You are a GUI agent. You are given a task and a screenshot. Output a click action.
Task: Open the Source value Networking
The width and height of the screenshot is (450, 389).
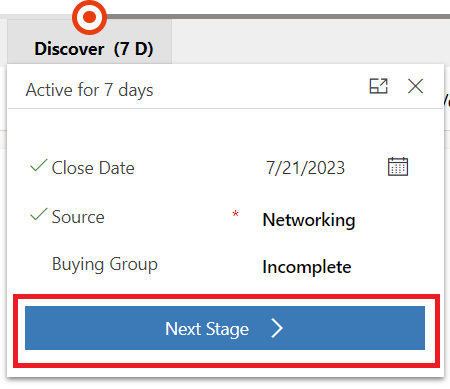(309, 220)
